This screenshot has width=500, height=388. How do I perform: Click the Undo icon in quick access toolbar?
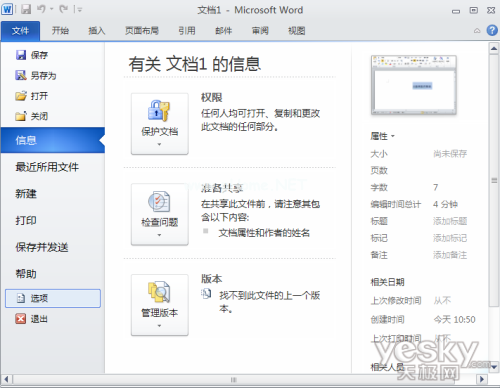[x=41, y=9]
